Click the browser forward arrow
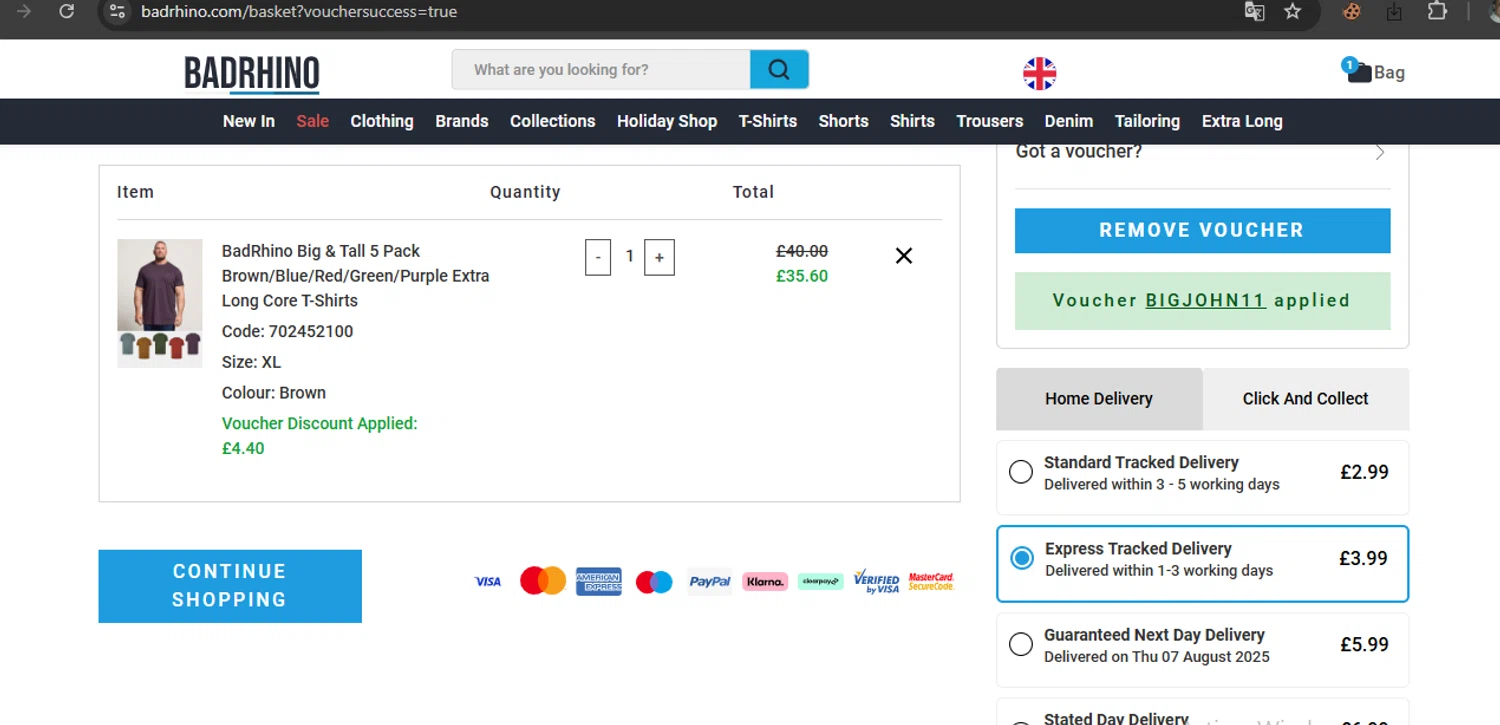Viewport: 1500px width, 725px height. (24, 12)
